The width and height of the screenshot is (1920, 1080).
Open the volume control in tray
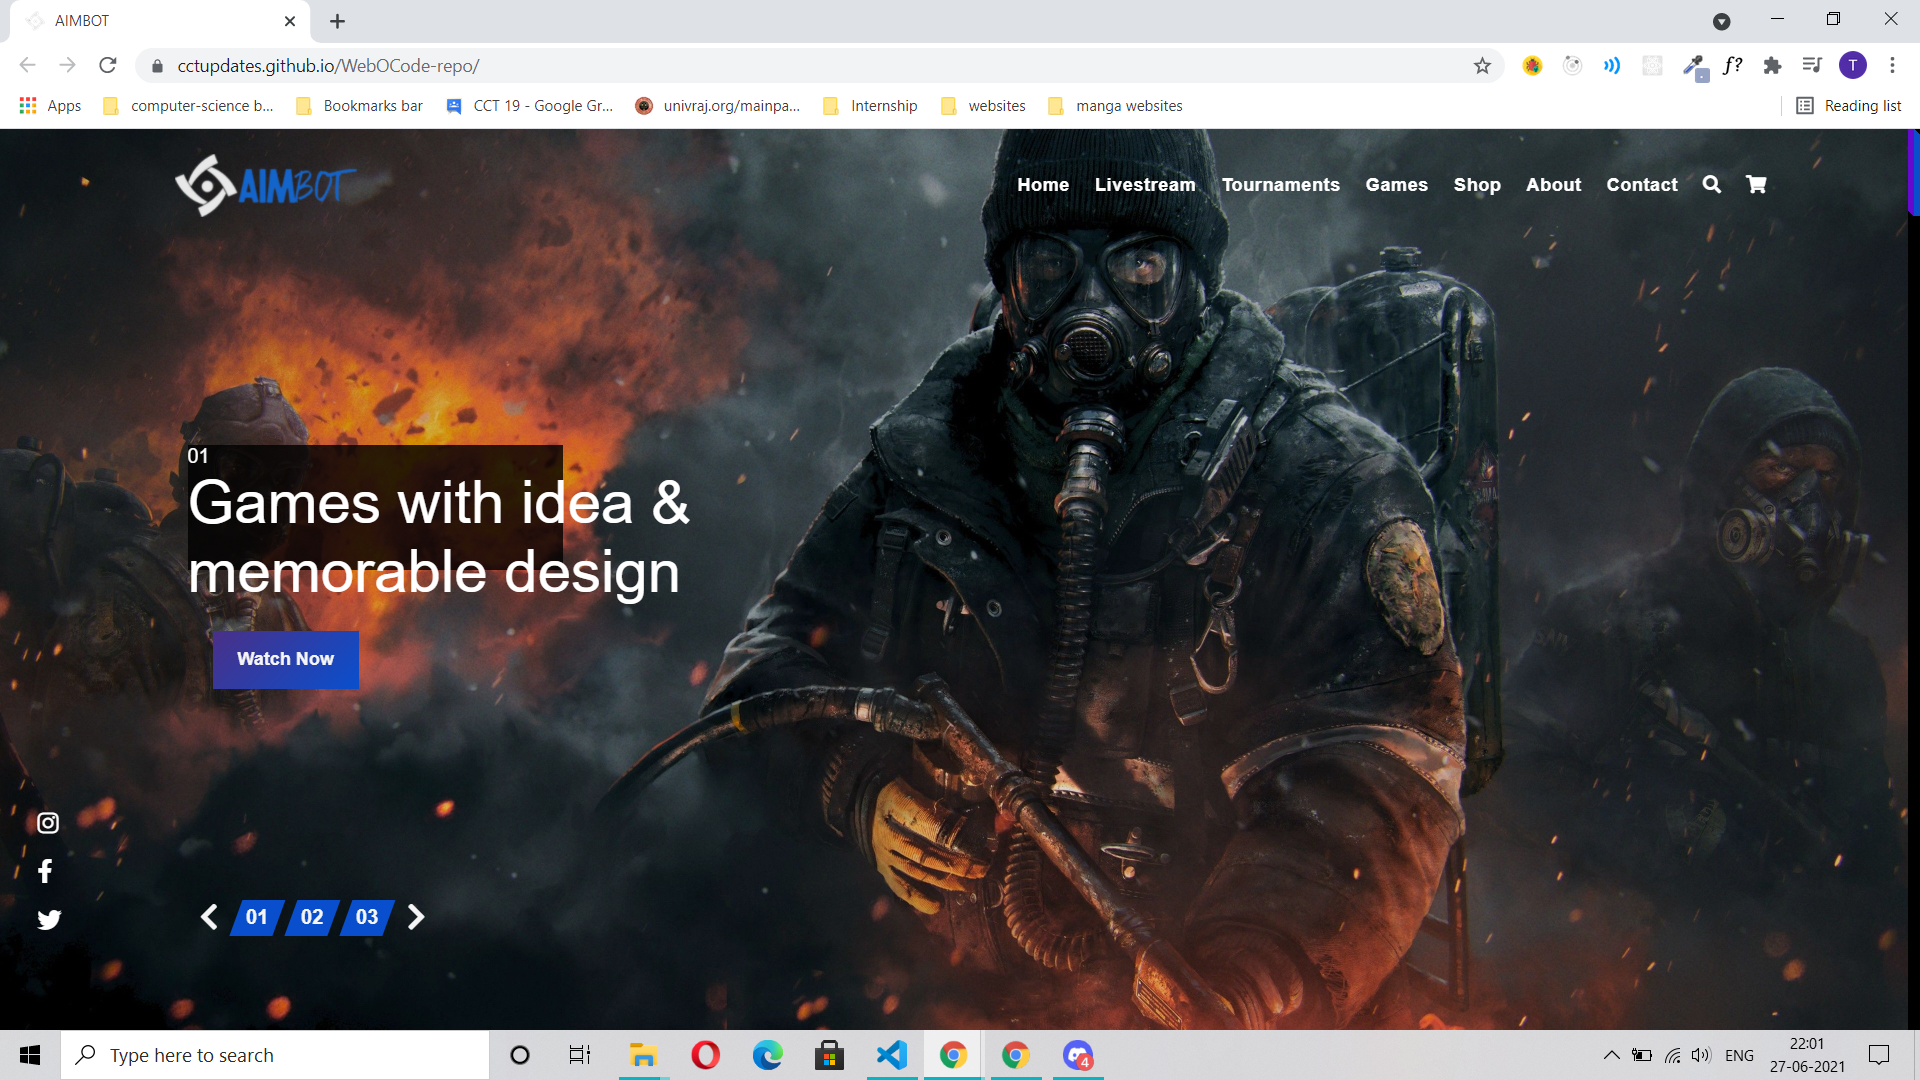1701,1055
